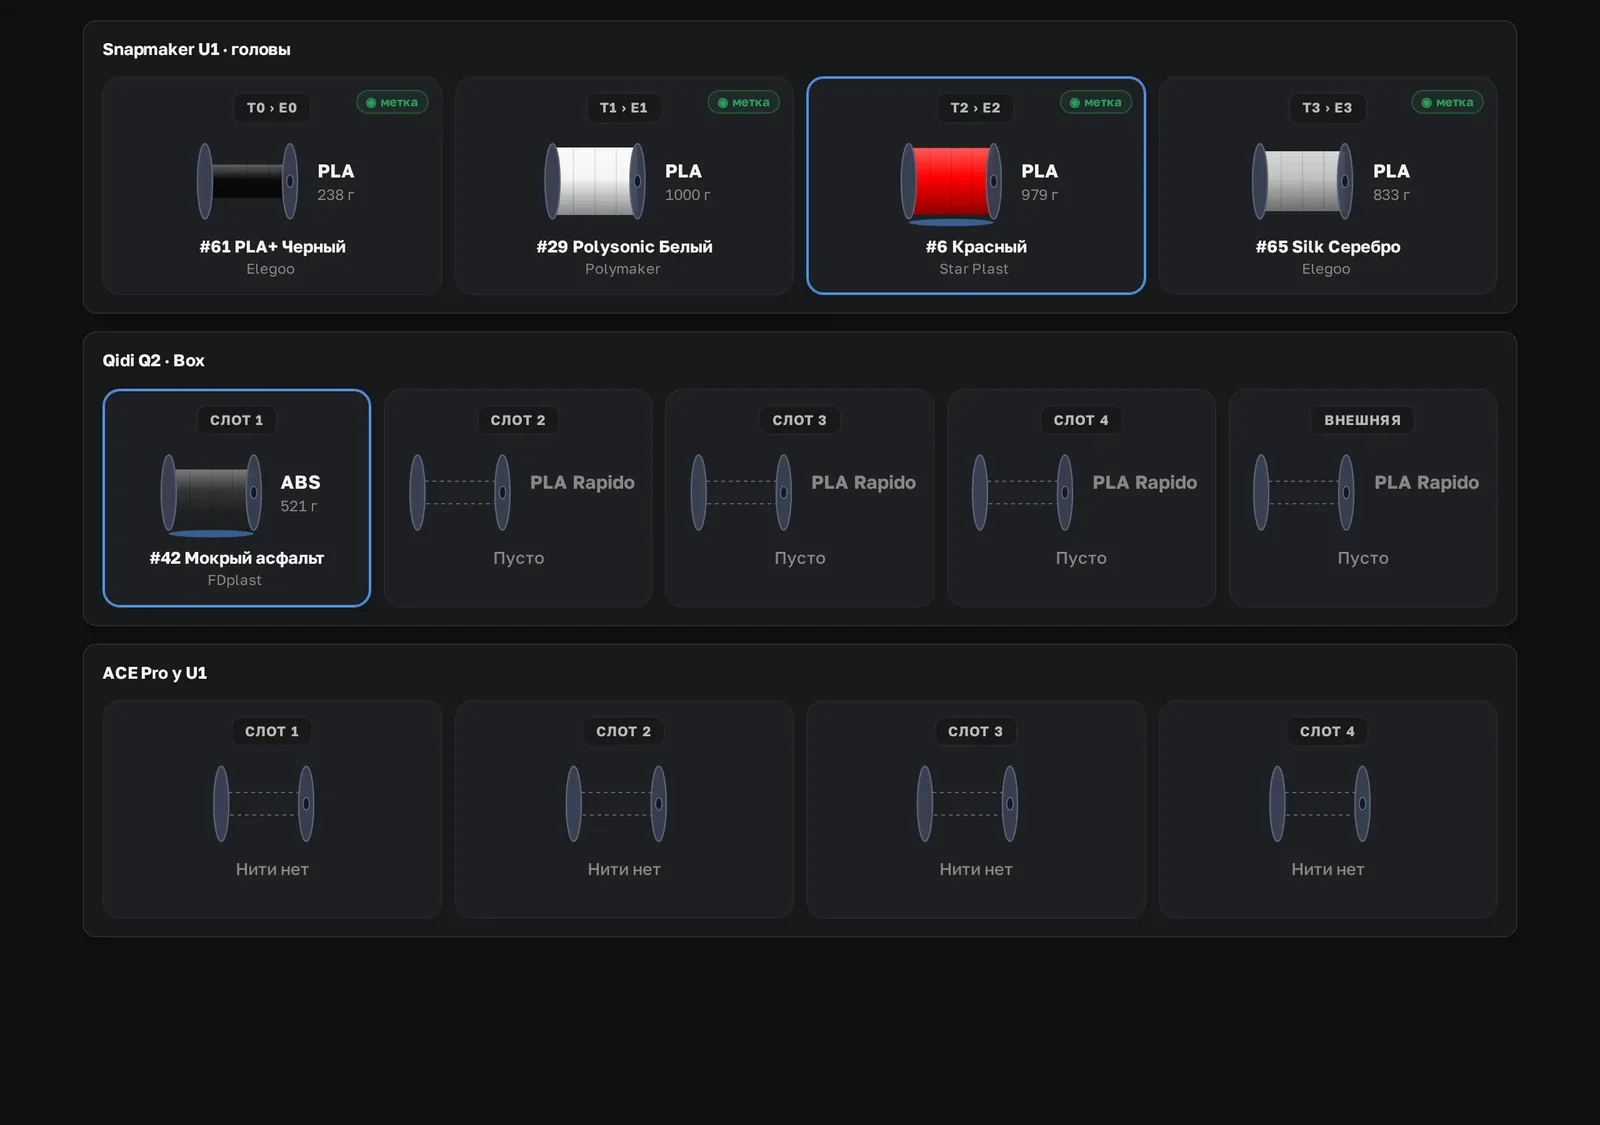Click empty spool in ACE Pro Слот 4
Viewport: 1600px width, 1125px height.
tap(1320, 803)
